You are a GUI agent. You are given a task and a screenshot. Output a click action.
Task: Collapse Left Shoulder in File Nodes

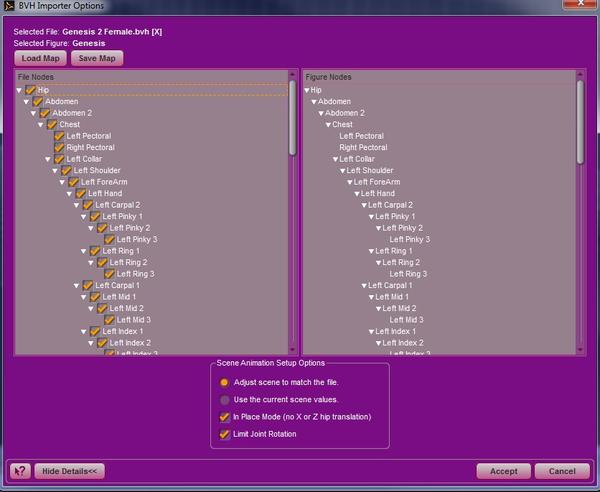click(x=55, y=171)
